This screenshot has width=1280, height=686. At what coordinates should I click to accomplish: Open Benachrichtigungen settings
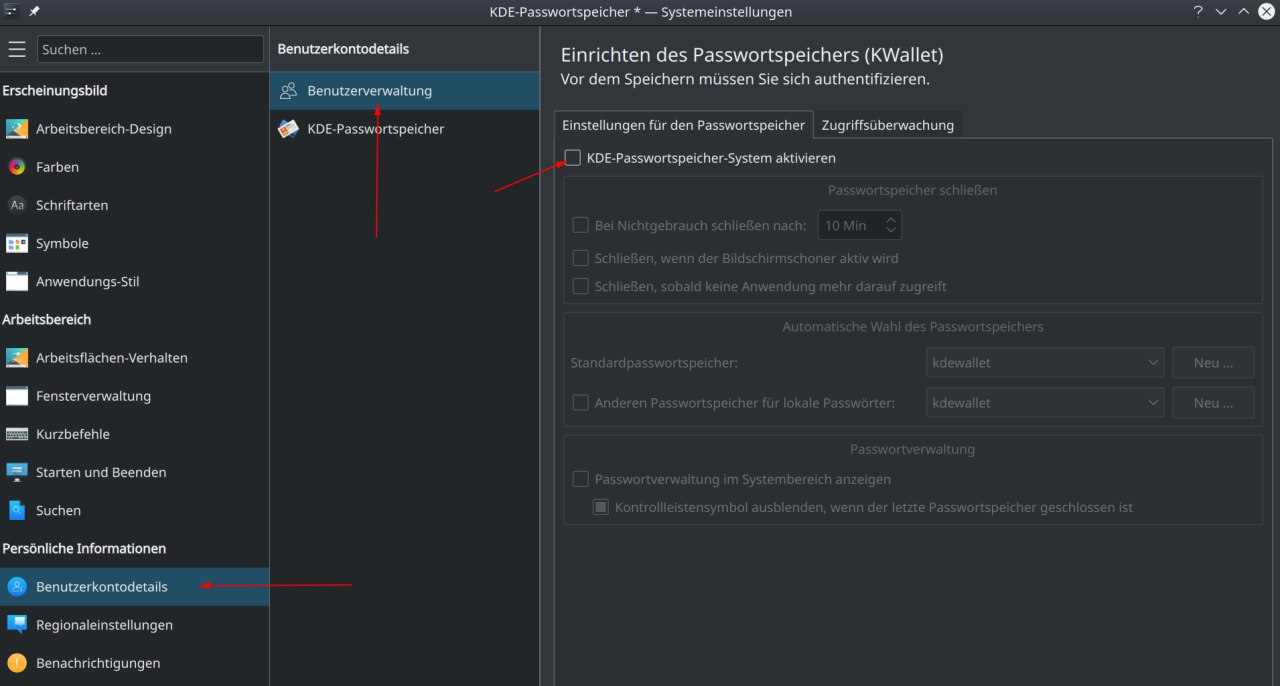pyautogui.click(x=134, y=663)
